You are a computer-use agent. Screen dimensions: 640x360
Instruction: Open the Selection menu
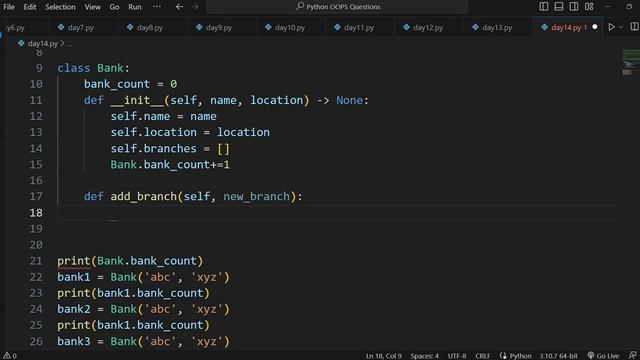pos(60,7)
